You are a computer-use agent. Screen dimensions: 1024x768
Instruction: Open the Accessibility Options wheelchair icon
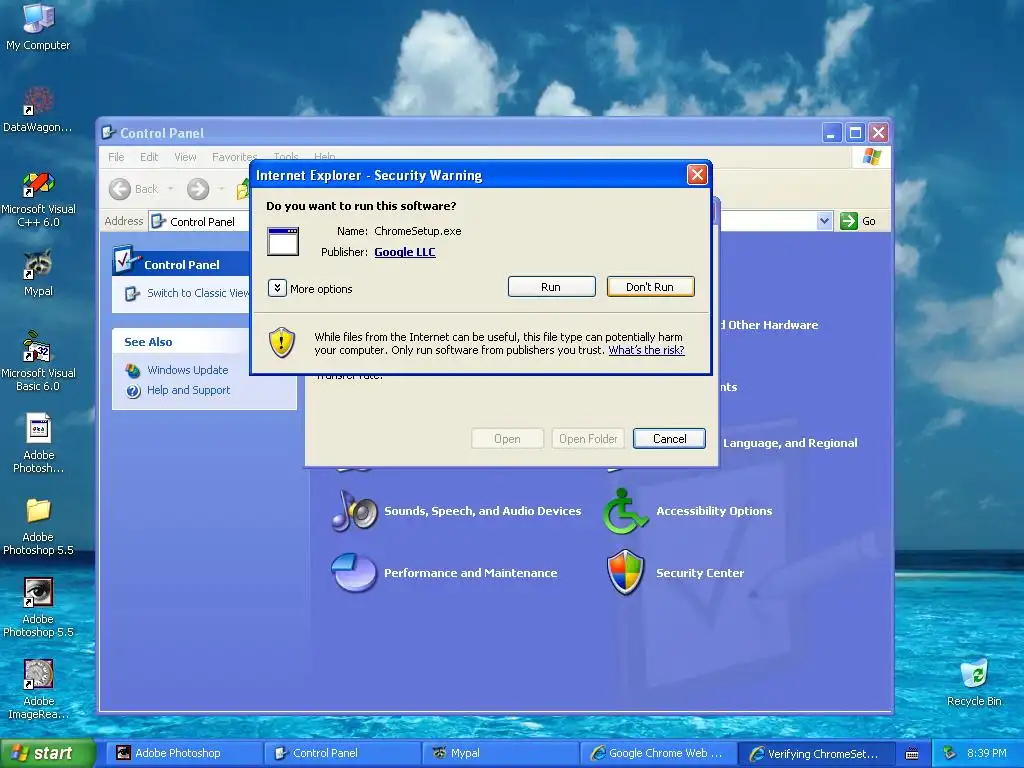point(624,511)
